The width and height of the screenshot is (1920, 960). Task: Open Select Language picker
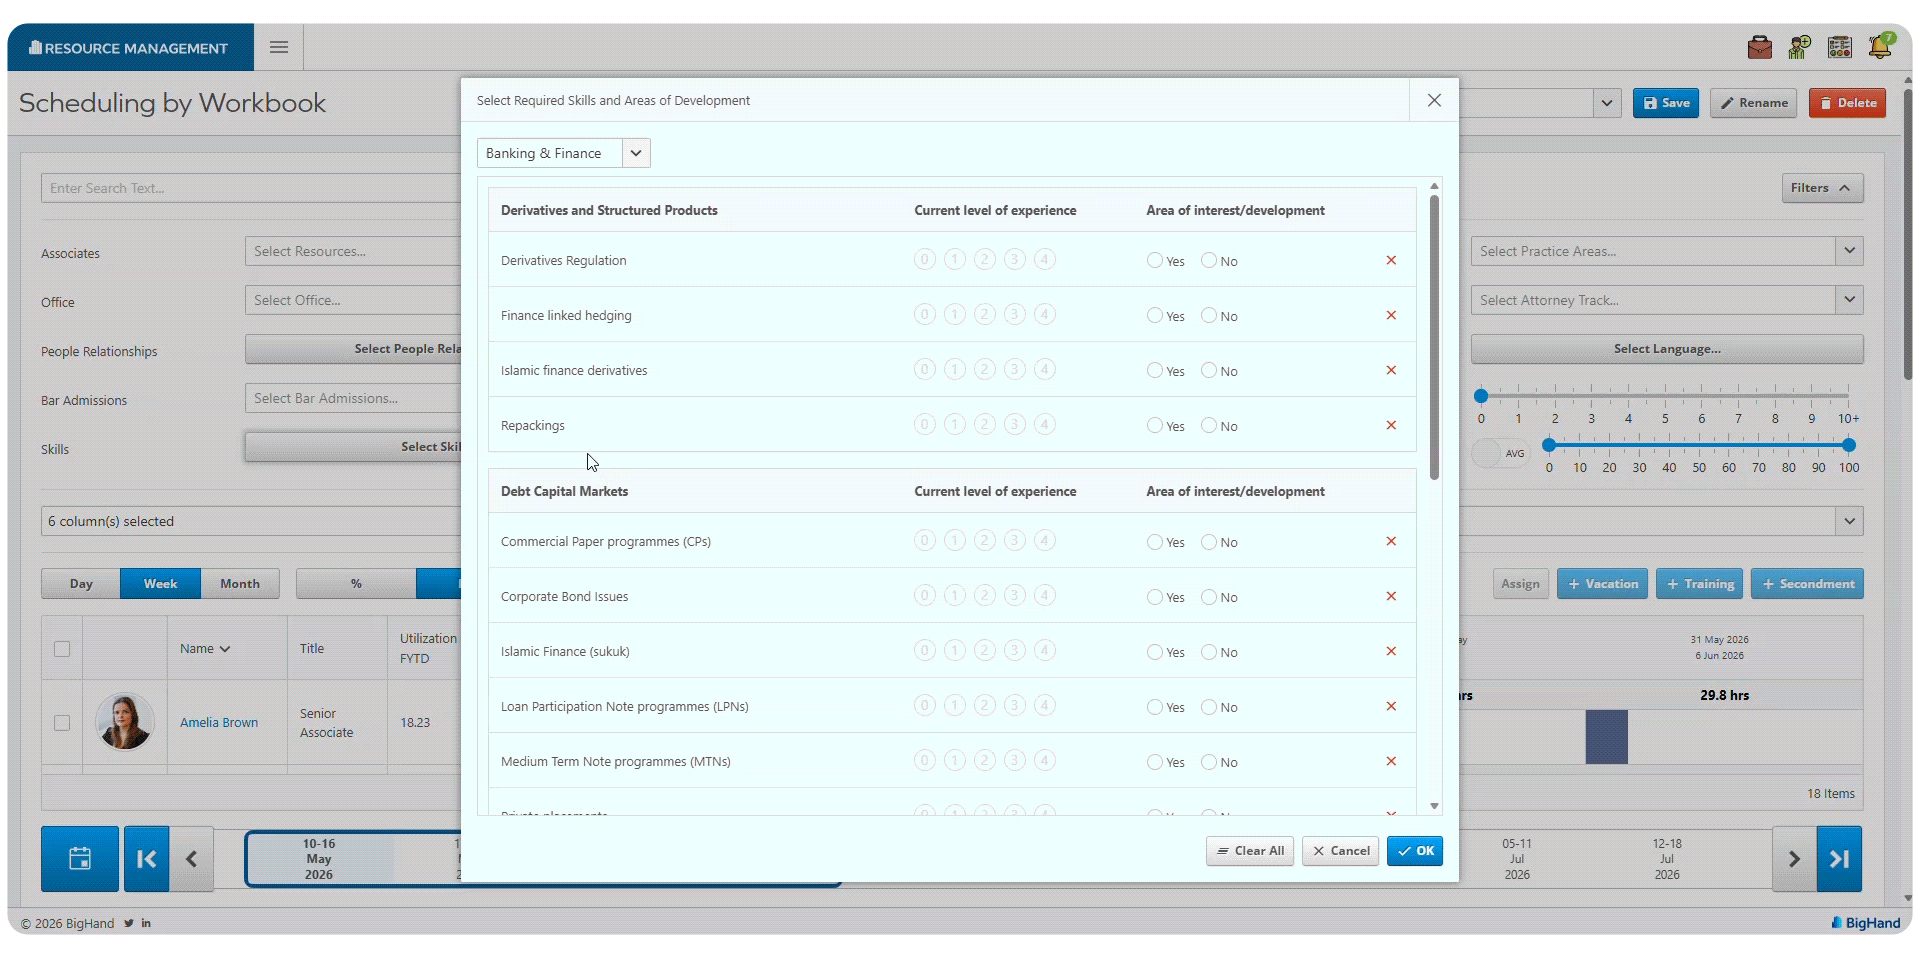pos(1667,349)
